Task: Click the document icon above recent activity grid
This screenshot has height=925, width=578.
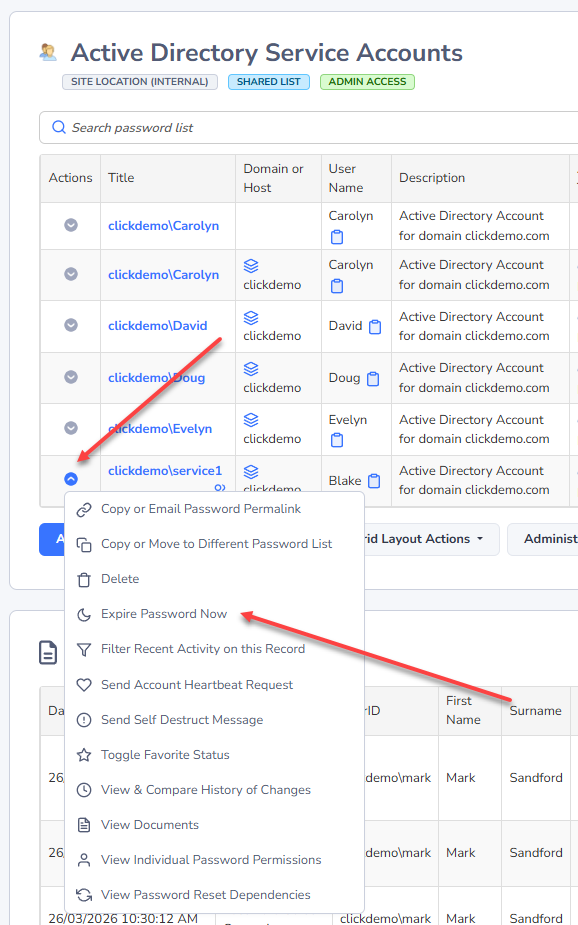Action: coord(48,652)
